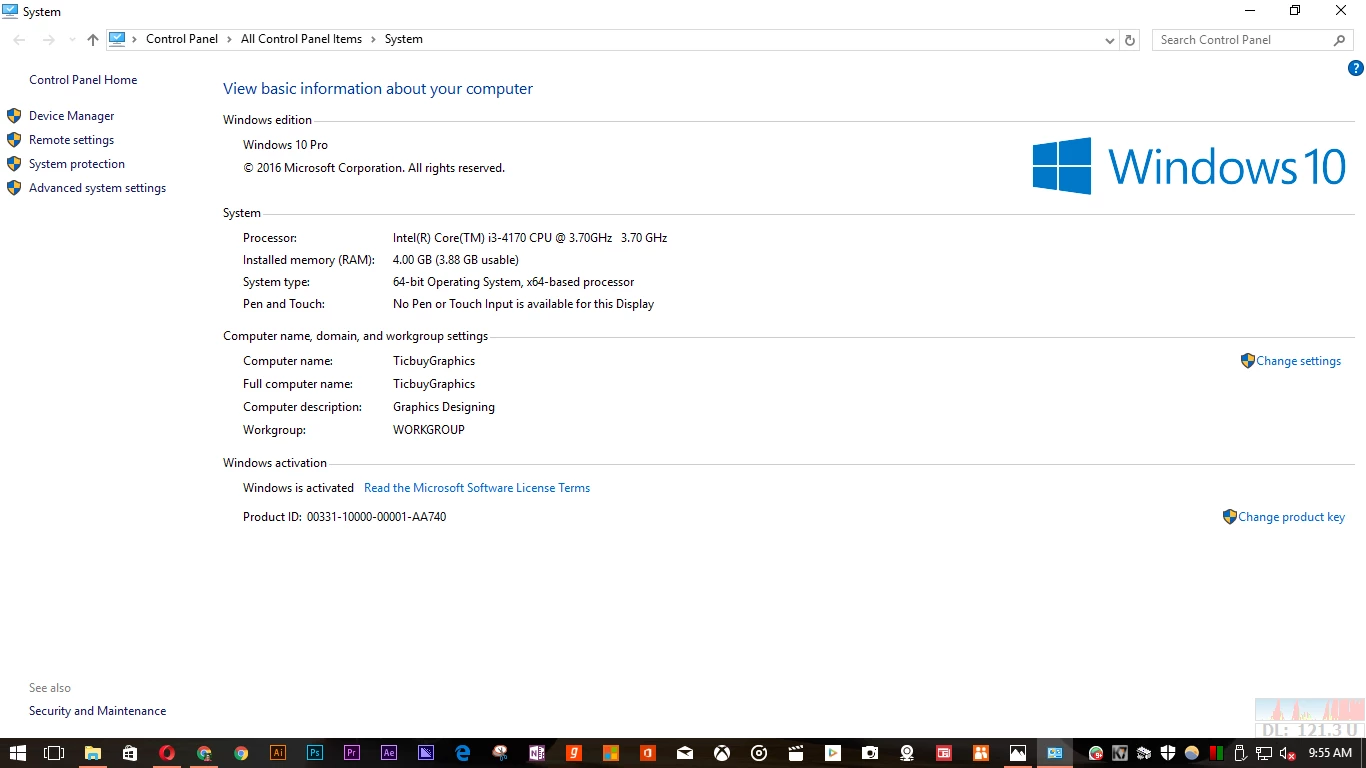
Task: Click the shield icon beside Advanced system settings
Action: click(x=14, y=188)
